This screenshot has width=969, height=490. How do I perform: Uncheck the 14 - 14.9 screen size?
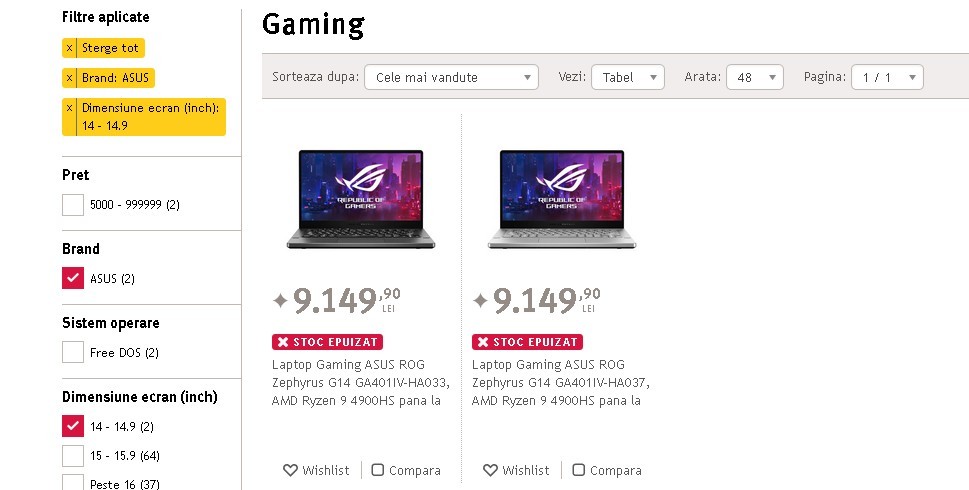tap(73, 426)
